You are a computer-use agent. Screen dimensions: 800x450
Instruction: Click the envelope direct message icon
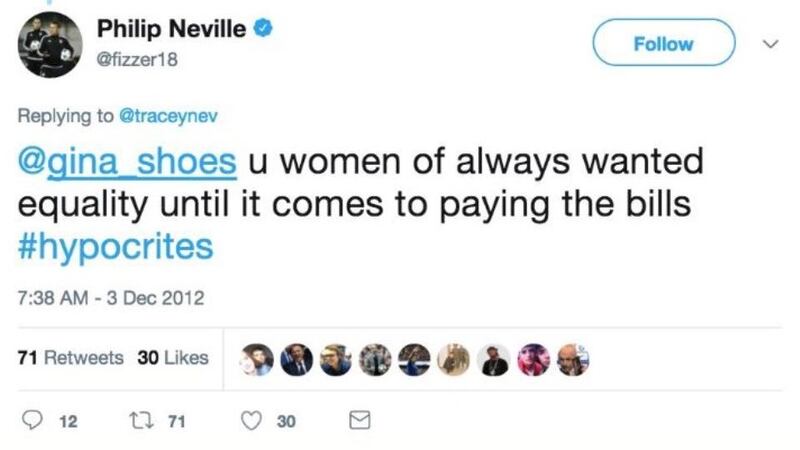356,422
